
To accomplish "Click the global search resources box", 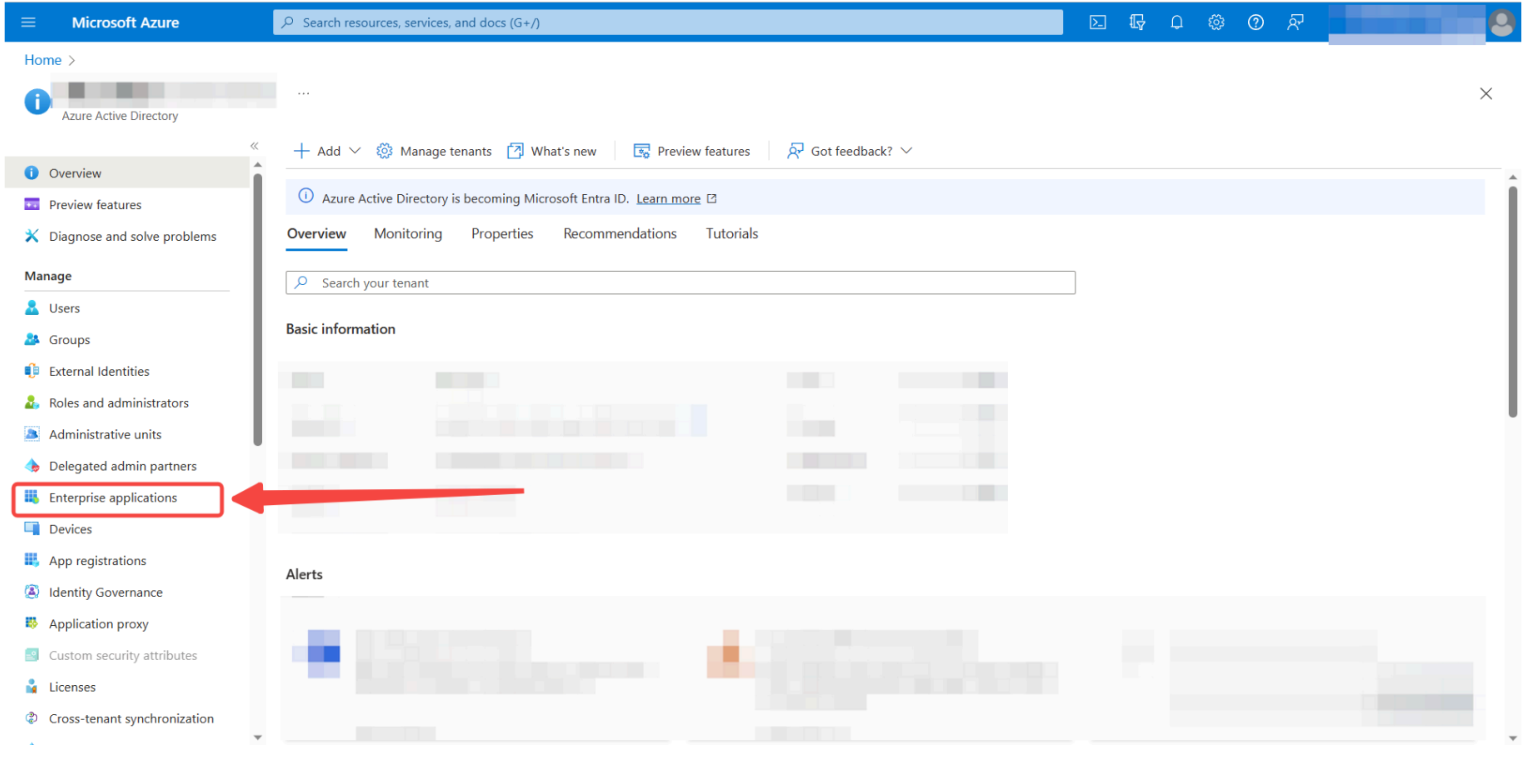I will (x=667, y=22).
